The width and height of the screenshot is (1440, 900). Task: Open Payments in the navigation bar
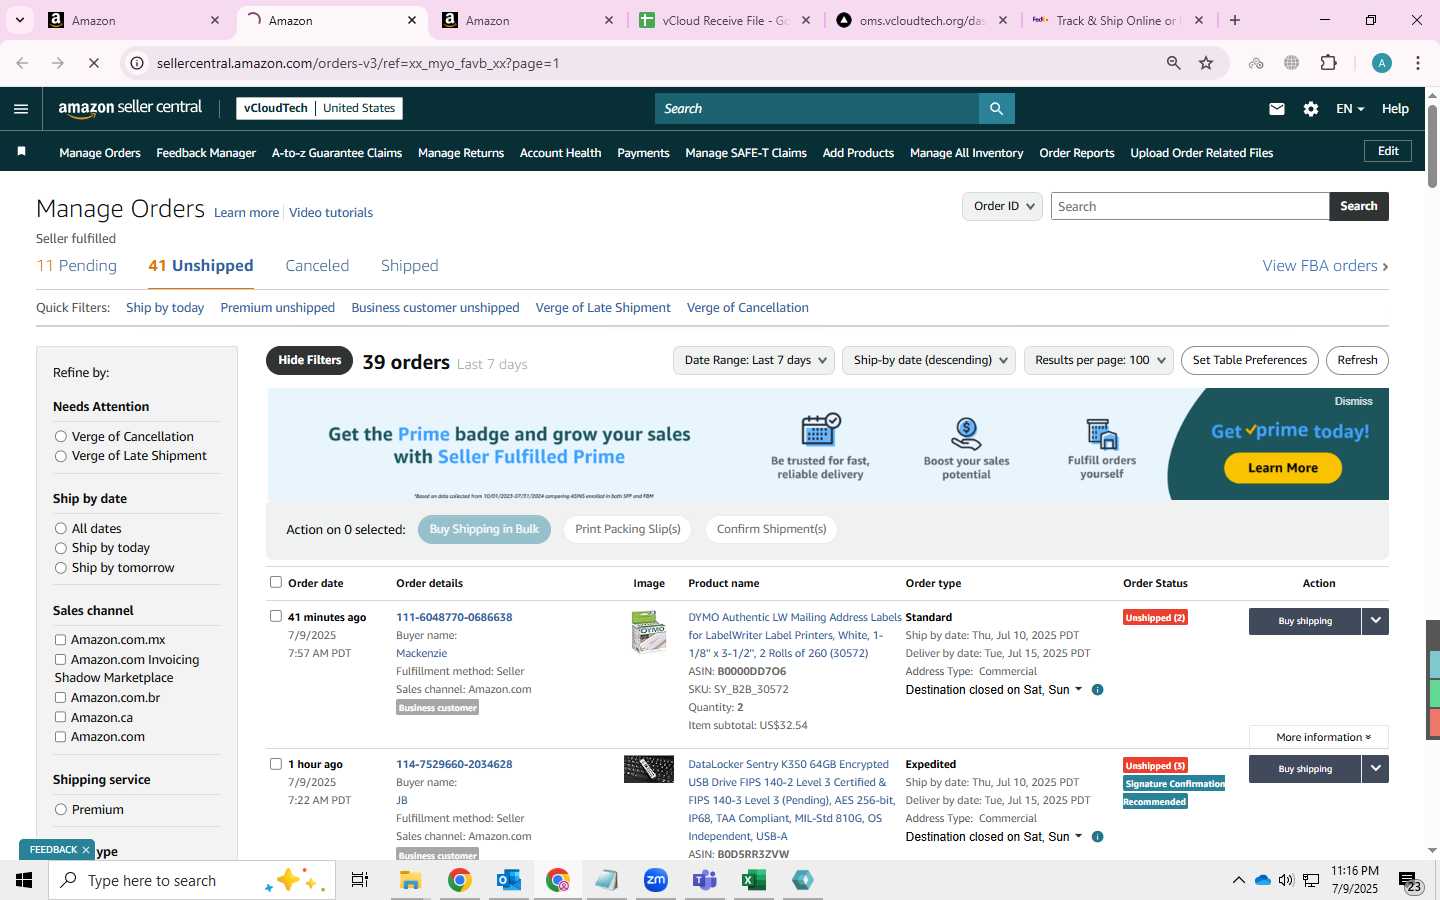(643, 153)
